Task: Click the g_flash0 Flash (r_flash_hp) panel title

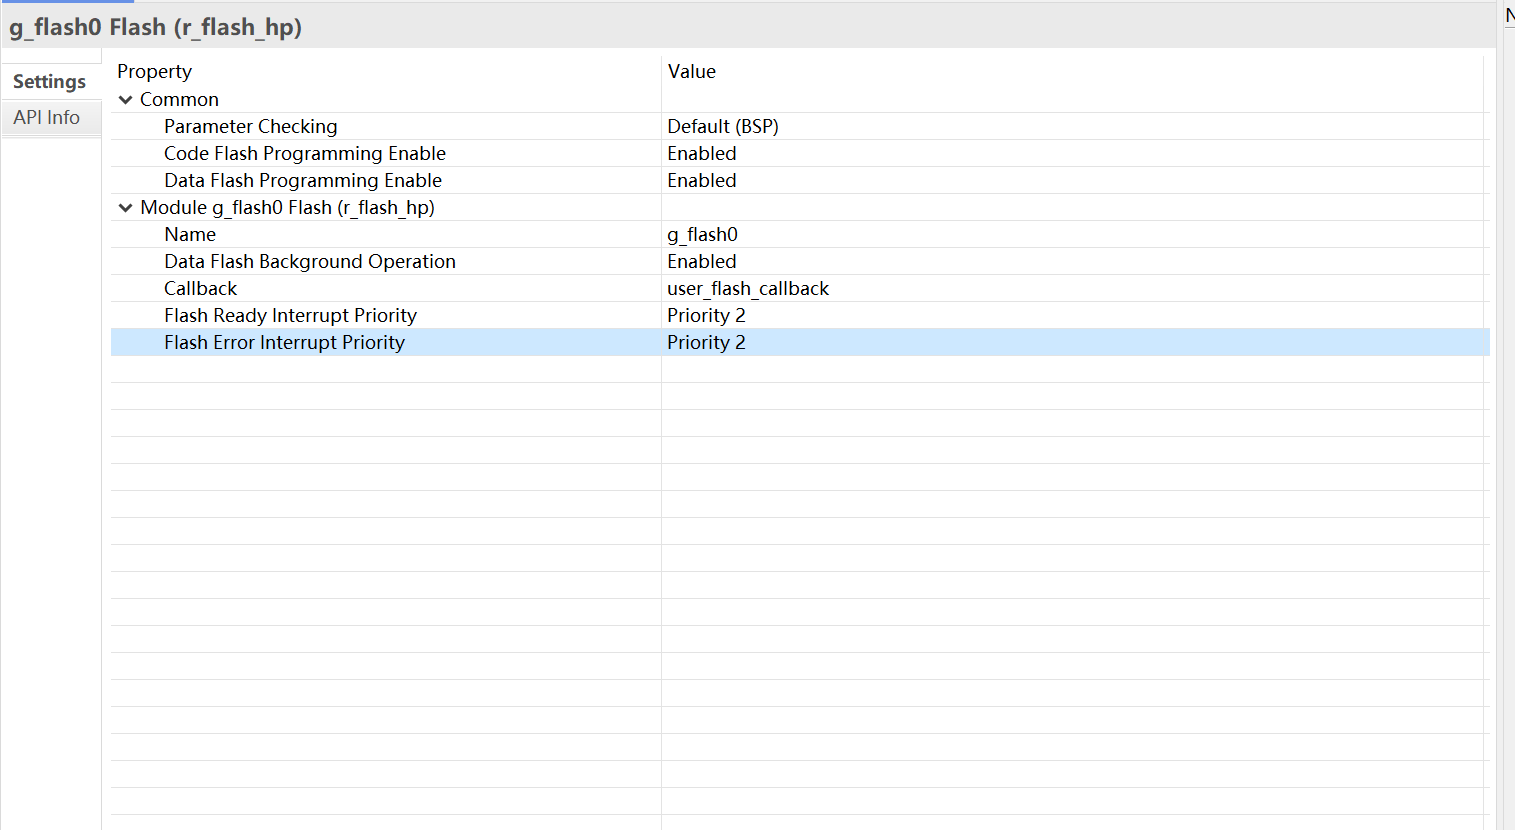Action: click(156, 27)
